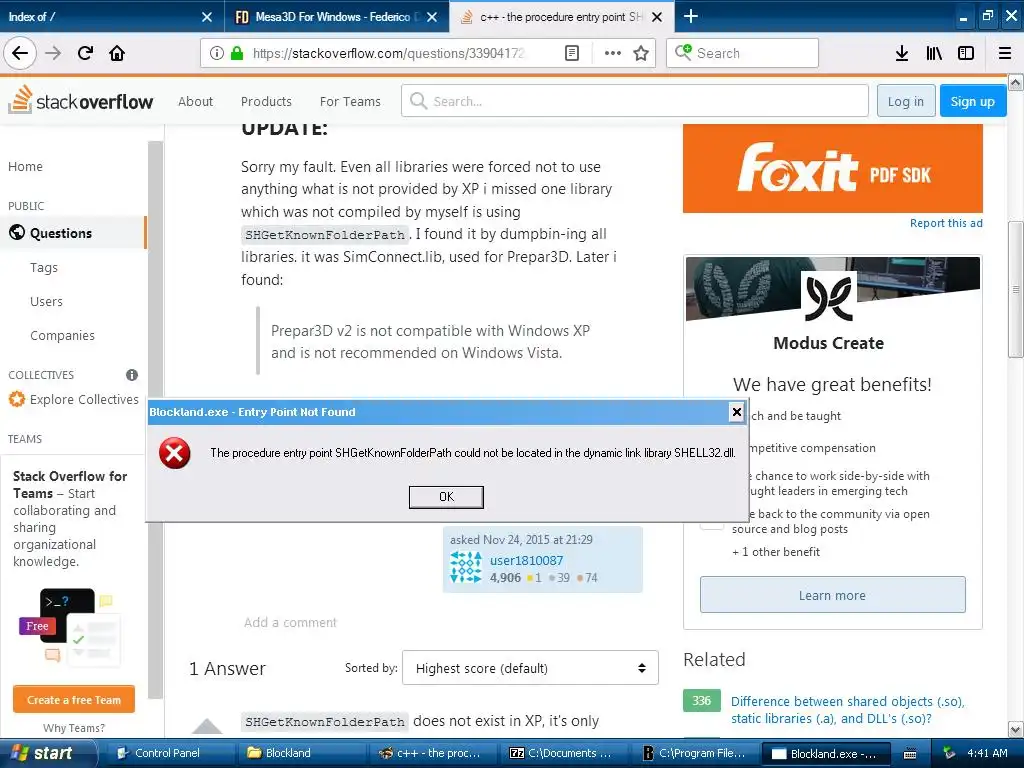Open the Products menu
The image size is (1024, 768).
click(x=266, y=101)
